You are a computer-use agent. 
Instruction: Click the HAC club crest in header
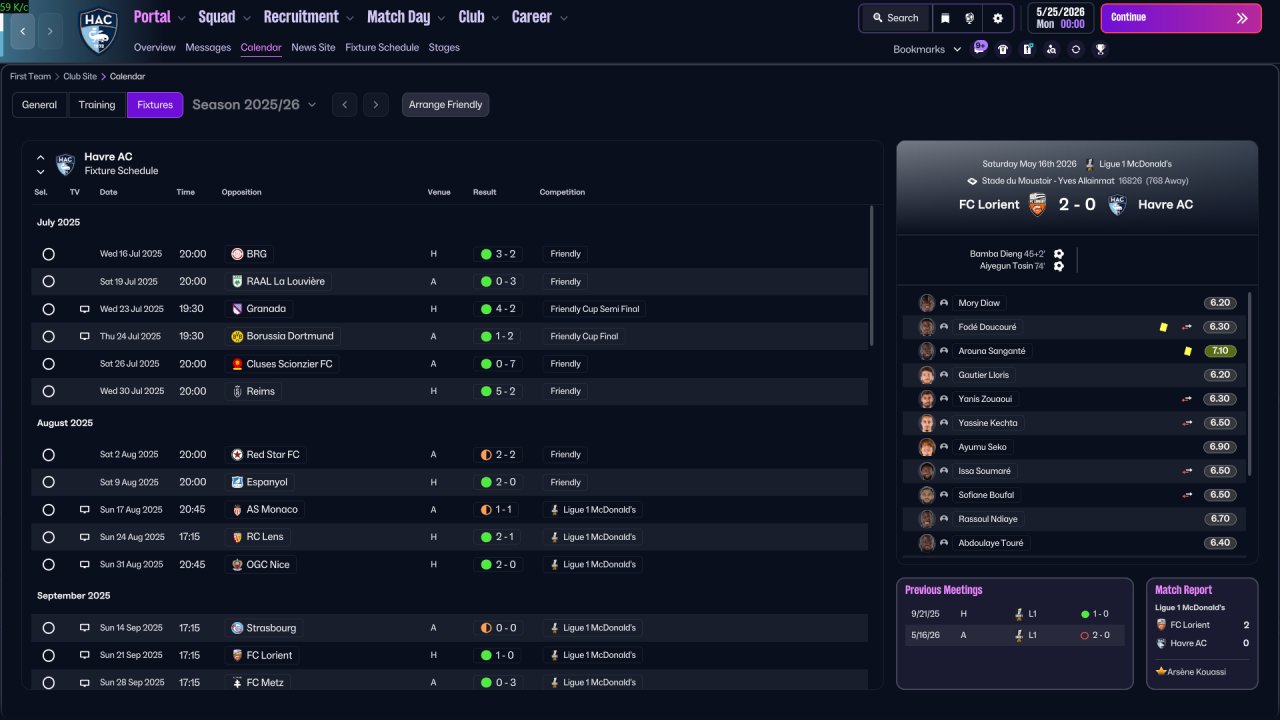click(x=98, y=31)
